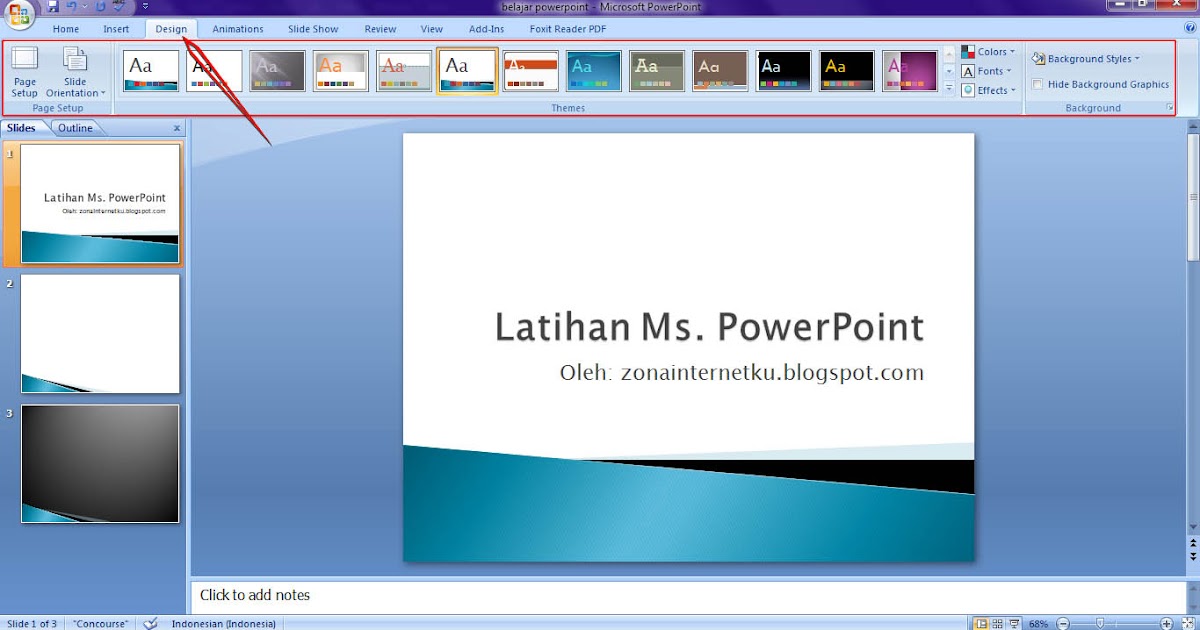The height and width of the screenshot is (630, 1200).
Task: Click the Save icon in Quick Access
Action: coord(52,6)
